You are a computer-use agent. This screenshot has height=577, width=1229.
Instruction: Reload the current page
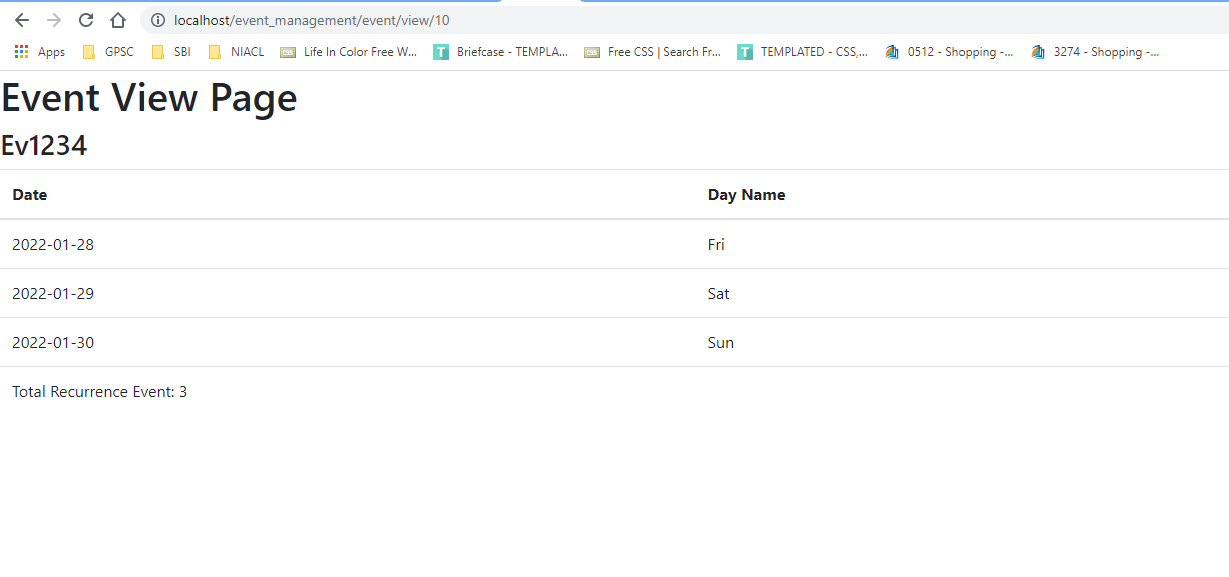[x=86, y=20]
